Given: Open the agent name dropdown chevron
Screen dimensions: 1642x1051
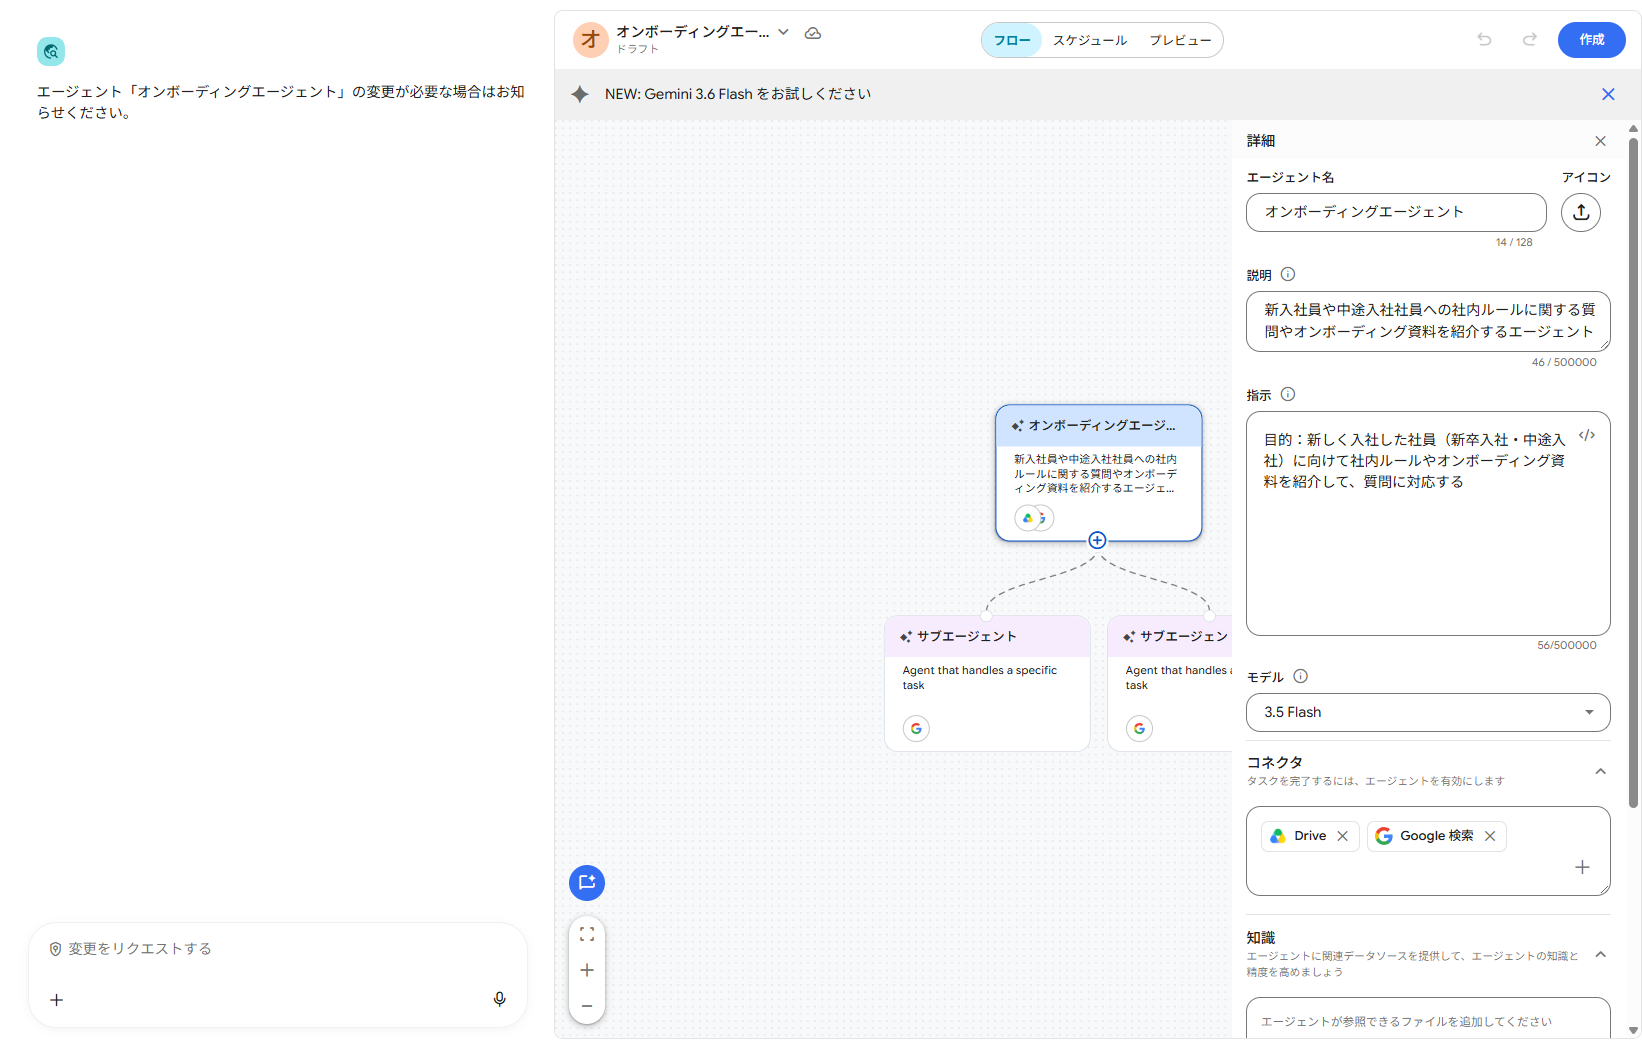Looking at the screenshot, I should 784,32.
